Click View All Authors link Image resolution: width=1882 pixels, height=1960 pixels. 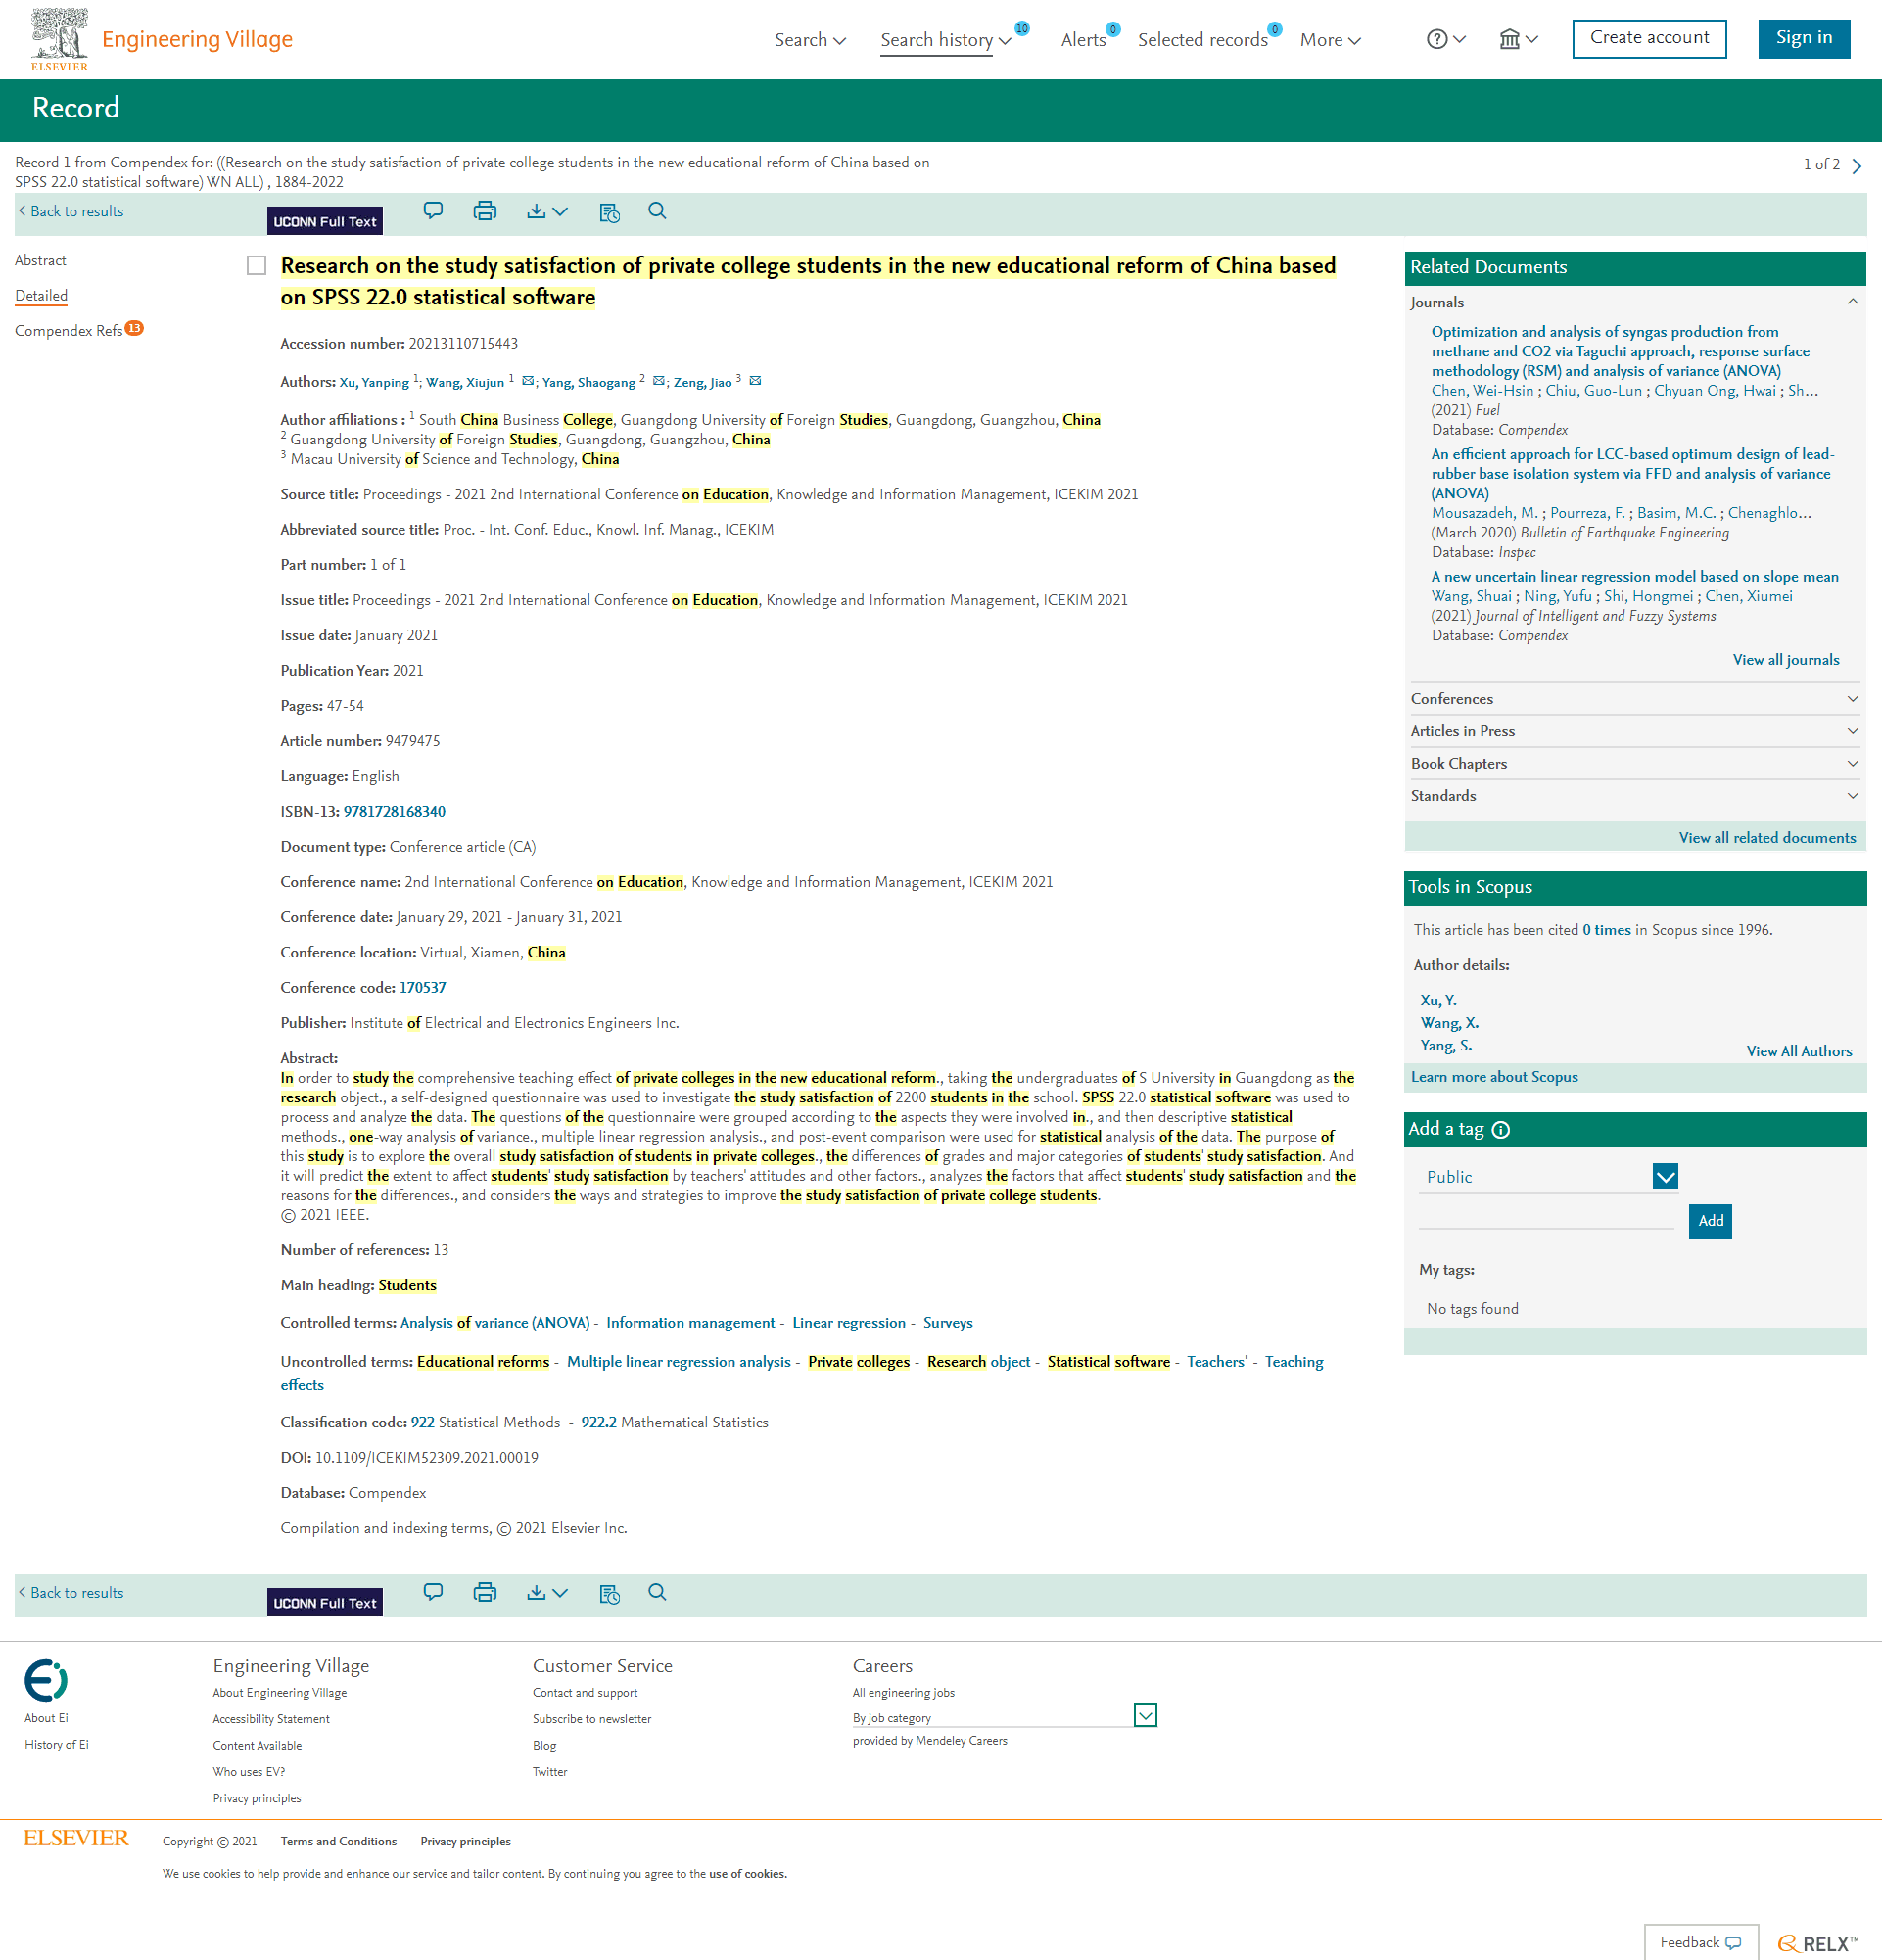[1799, 1051]
